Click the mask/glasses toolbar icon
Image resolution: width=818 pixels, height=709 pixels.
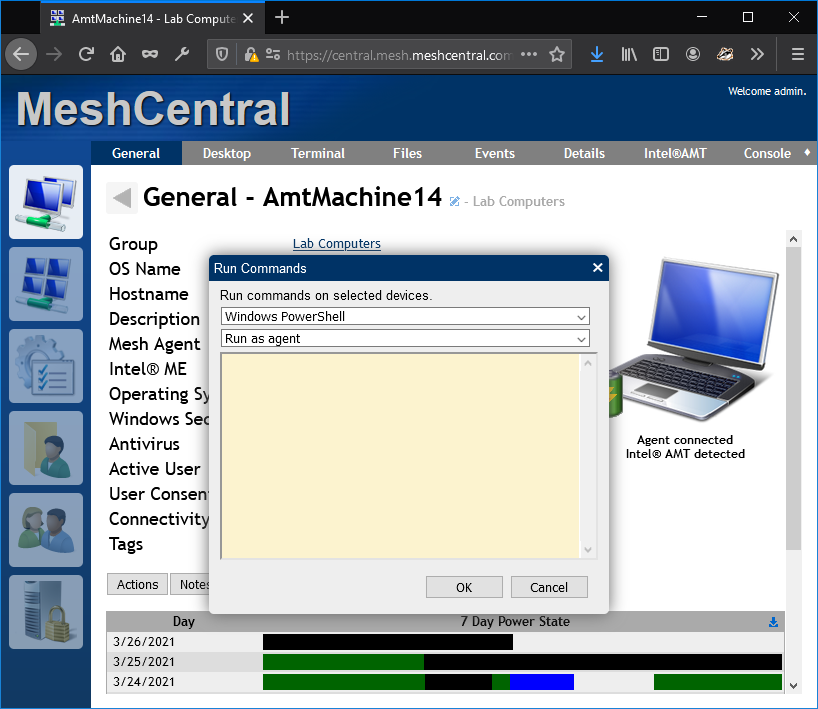(x=150, y=54)
